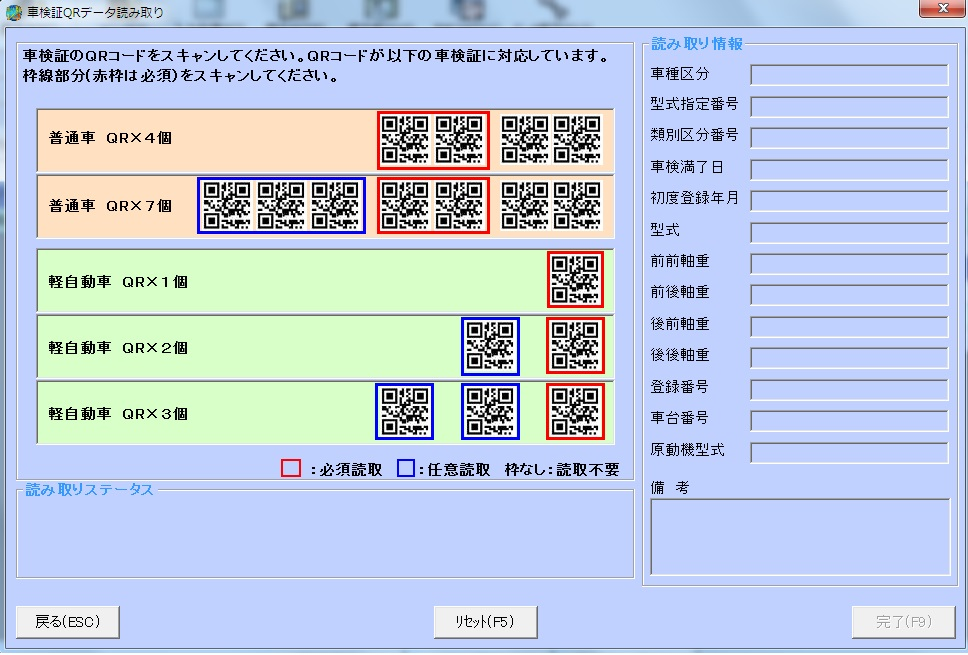968x655 pixels.
Task: Click the 類別区分番号 input field
Action: pos(849,138)
